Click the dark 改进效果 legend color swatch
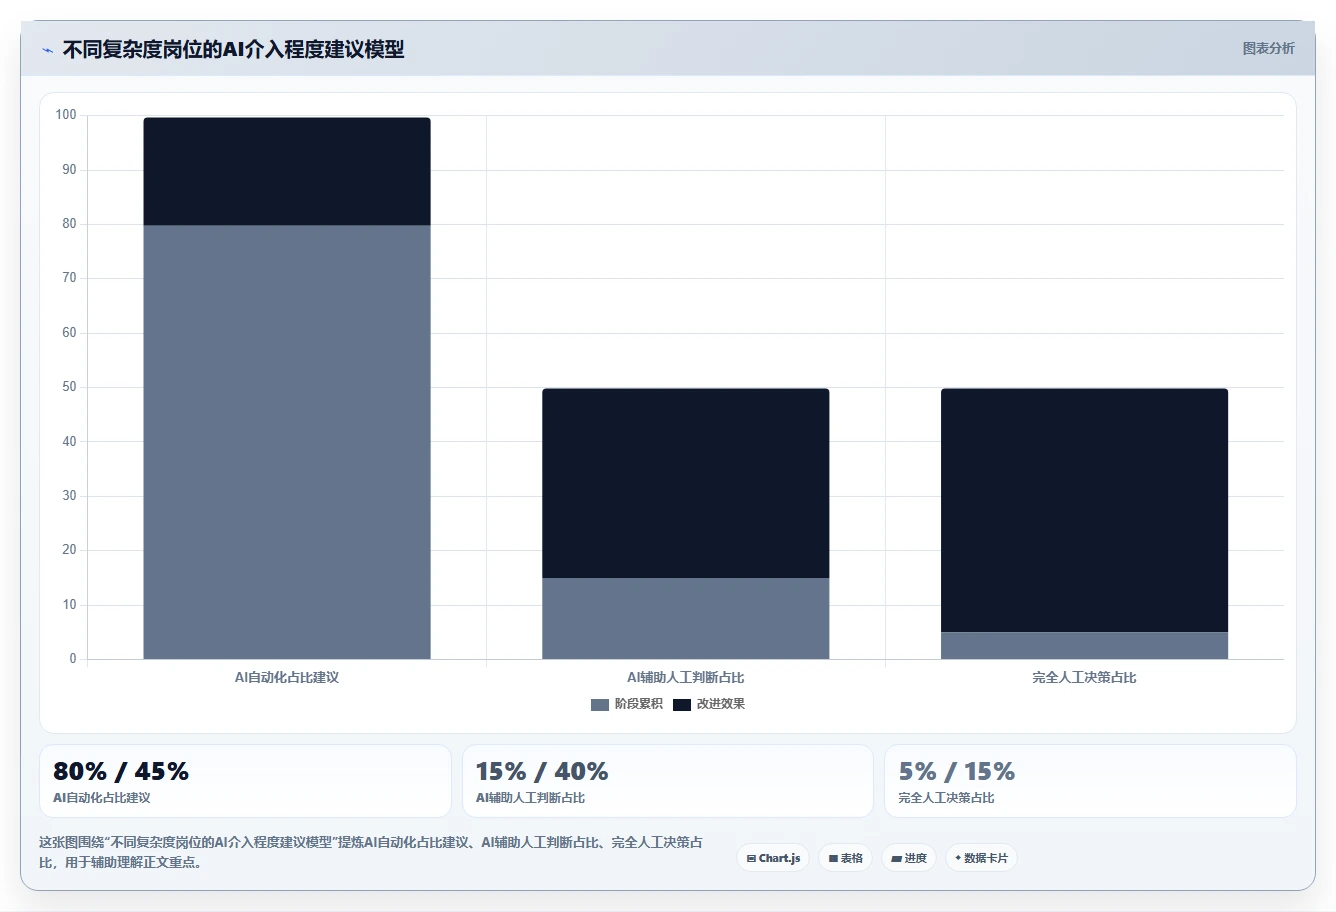 pyautogui.click(x=682, y=705)
